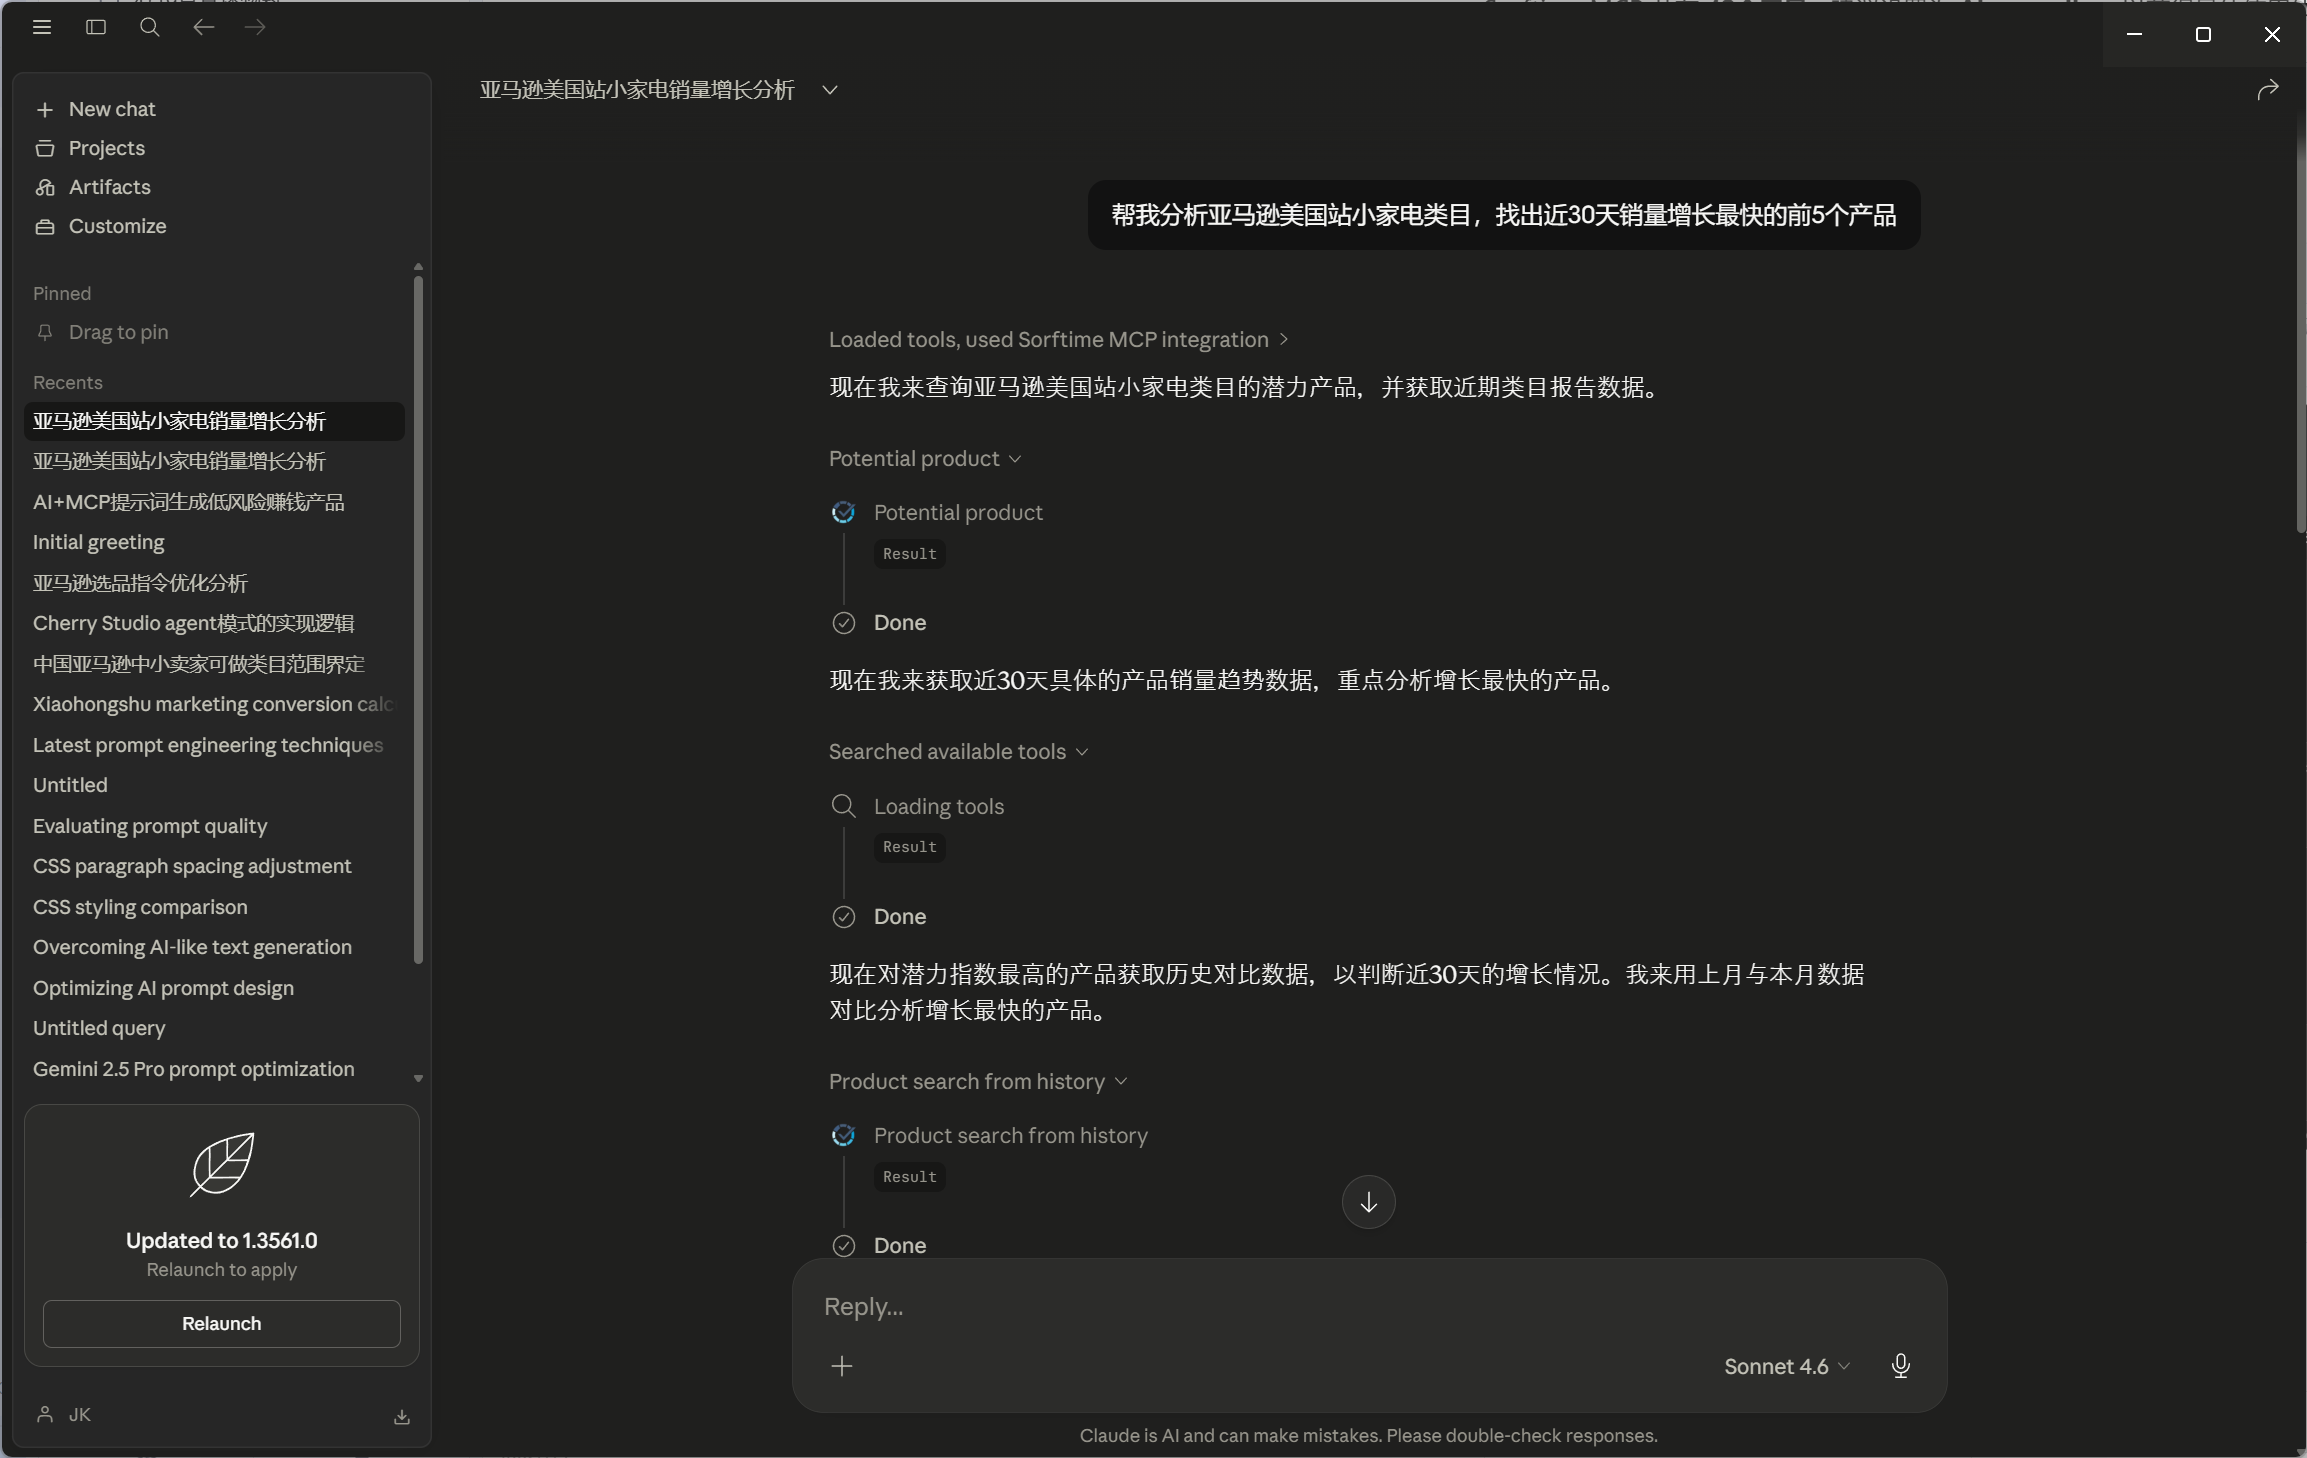The height and width of the screenshot is (1458, 2307).
Task: Toggle the sidebar layout icon
Action: (95, 27)
